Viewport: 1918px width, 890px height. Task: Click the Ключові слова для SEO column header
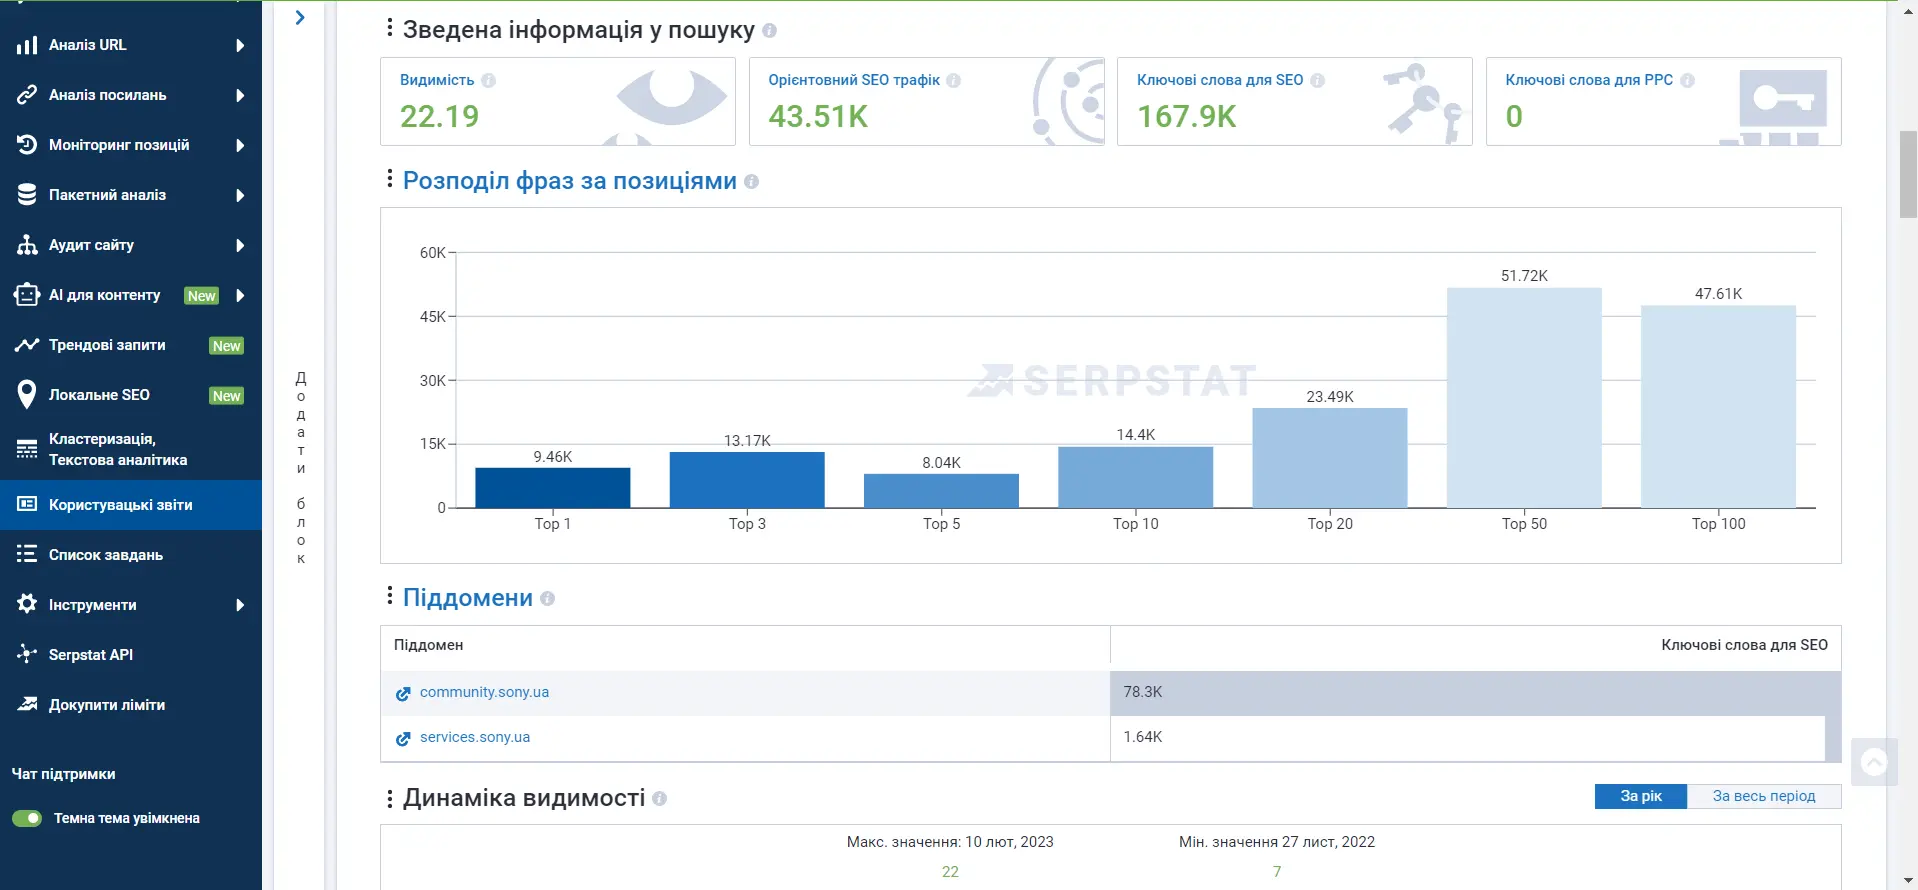pyautogui.click(x=1744, y=645)
